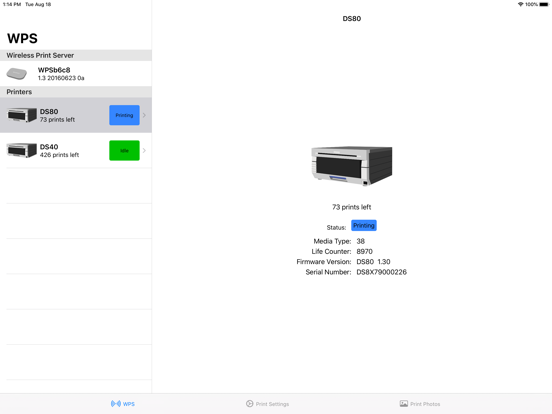This screenshot has height=414, width=552.
Task: Click the 'WPSb6c8' server name
Action: 54,70
